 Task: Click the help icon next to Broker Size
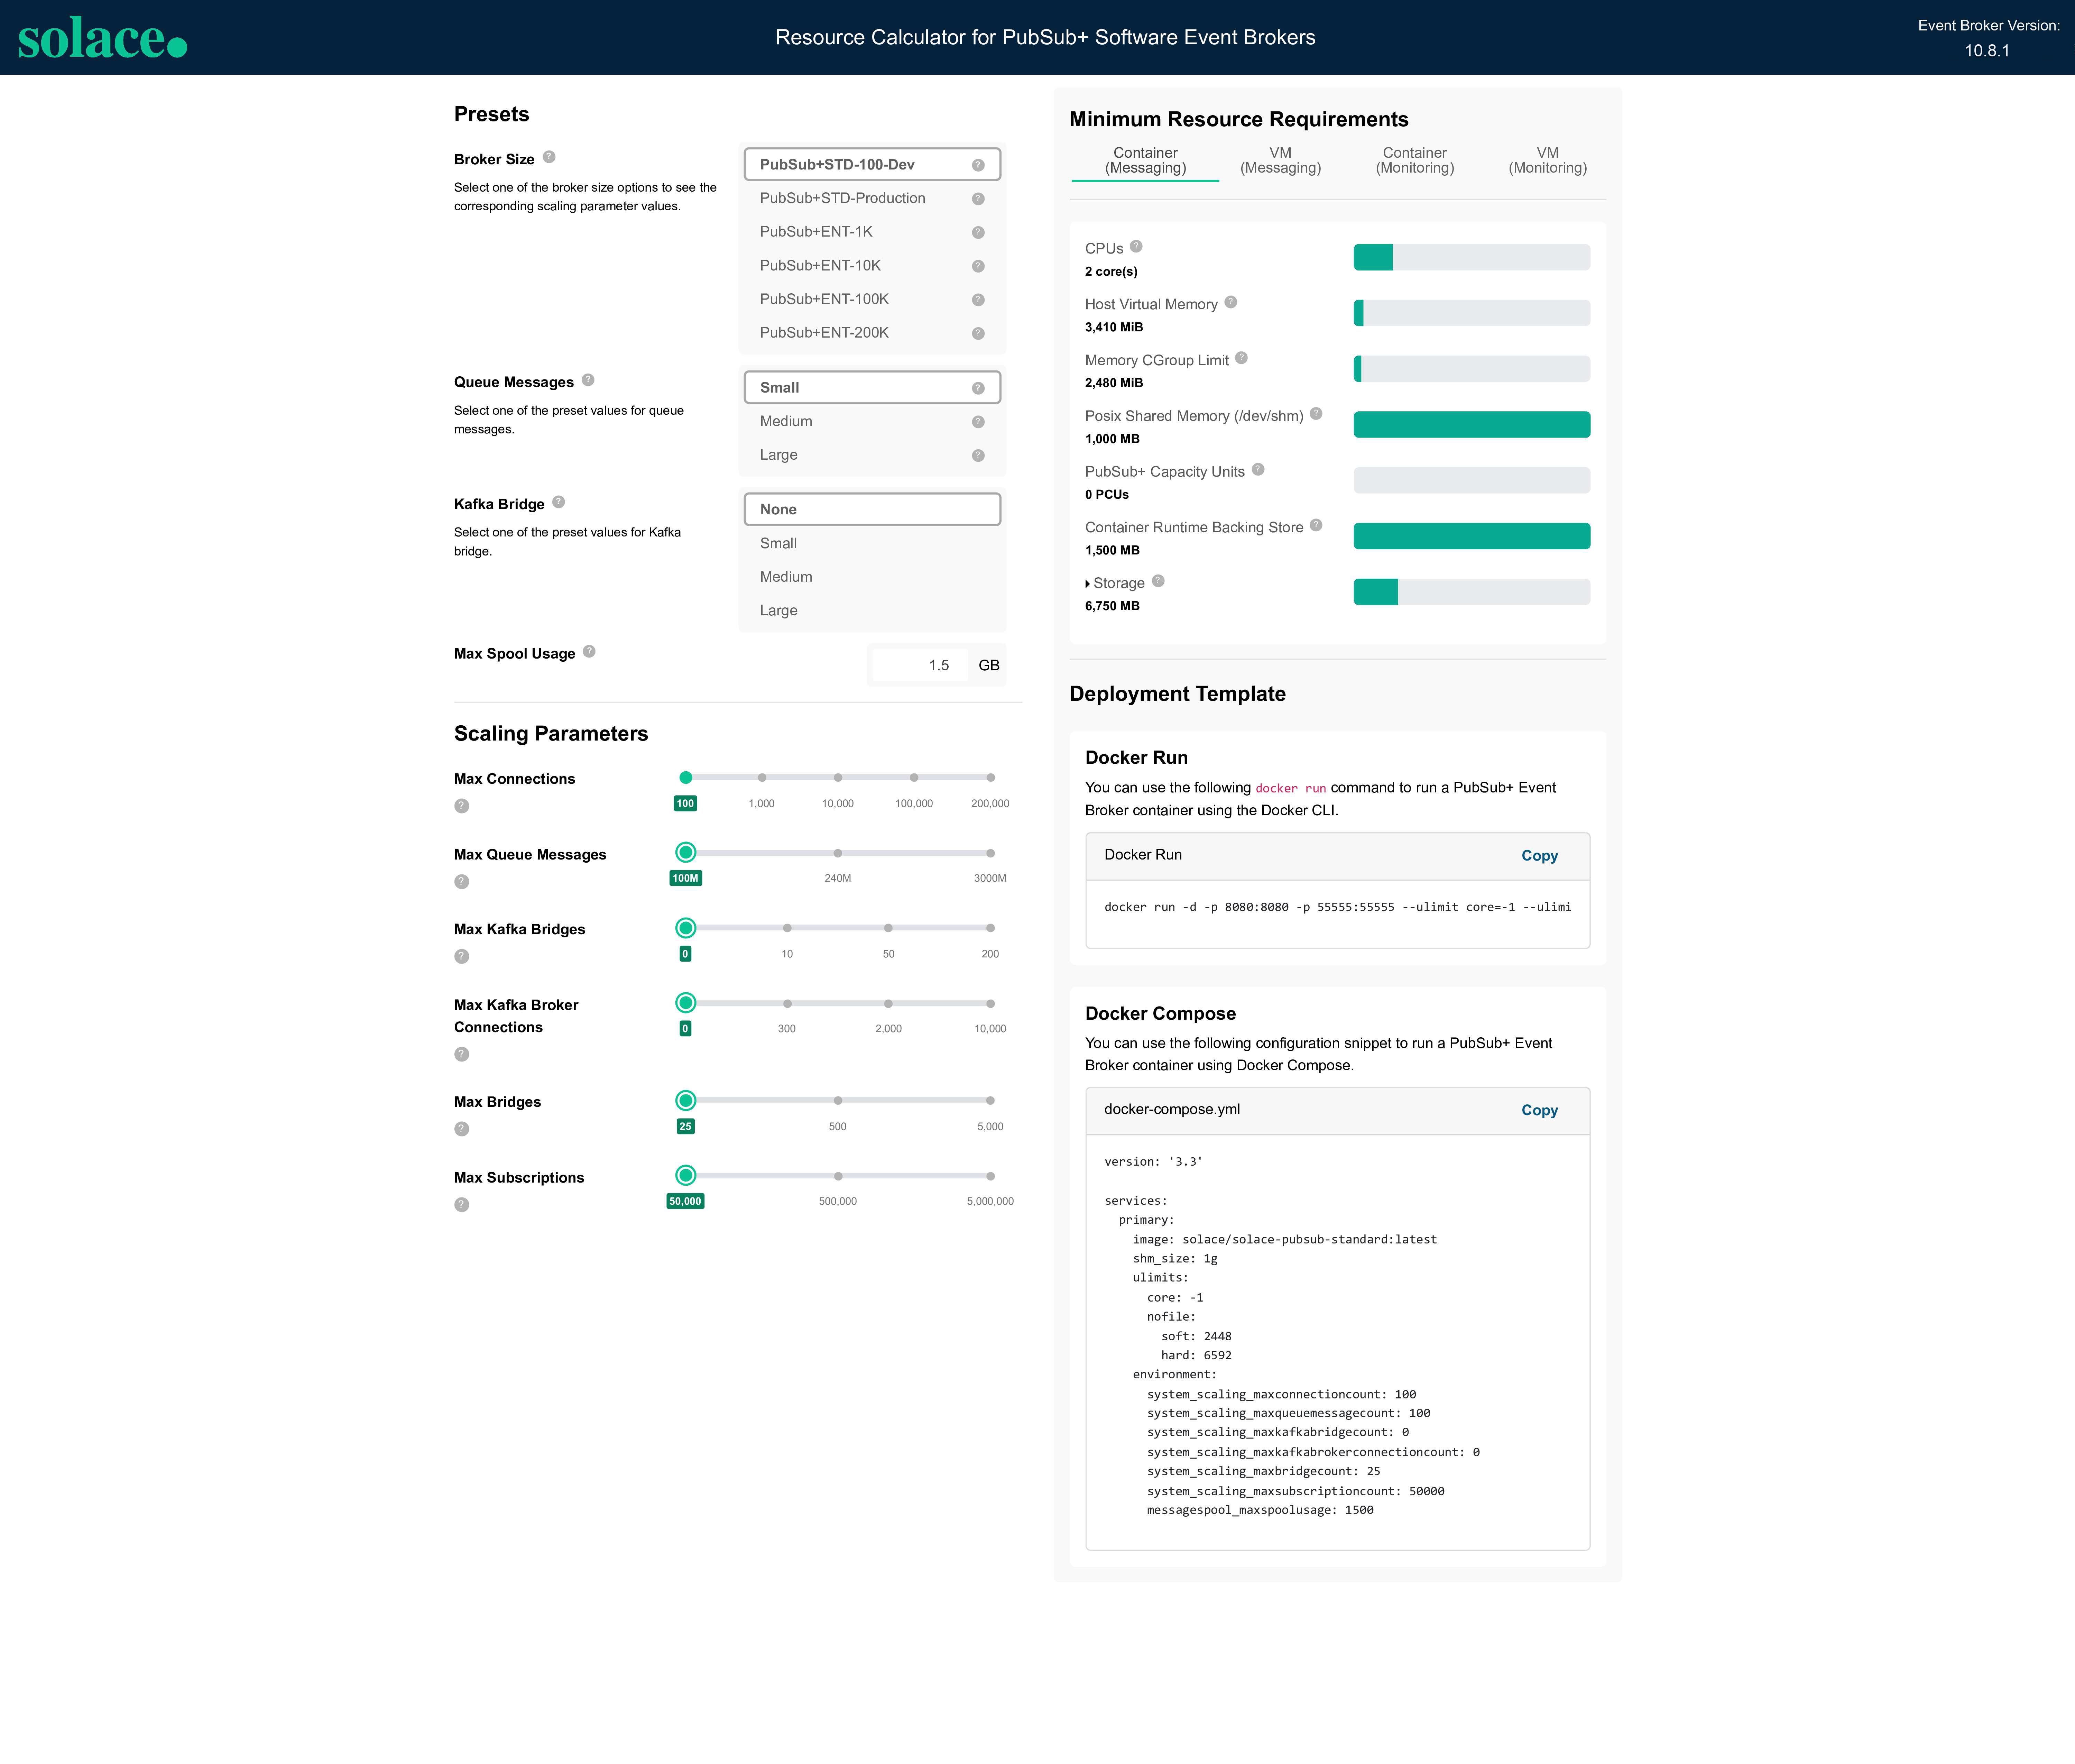(549, 157)
